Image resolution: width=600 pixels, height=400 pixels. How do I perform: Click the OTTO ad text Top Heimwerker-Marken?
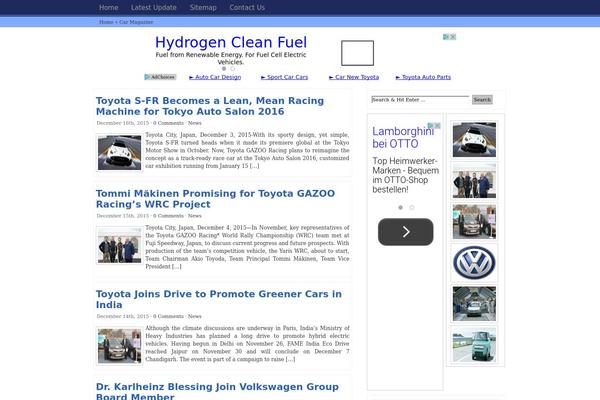tap(406, 175)
